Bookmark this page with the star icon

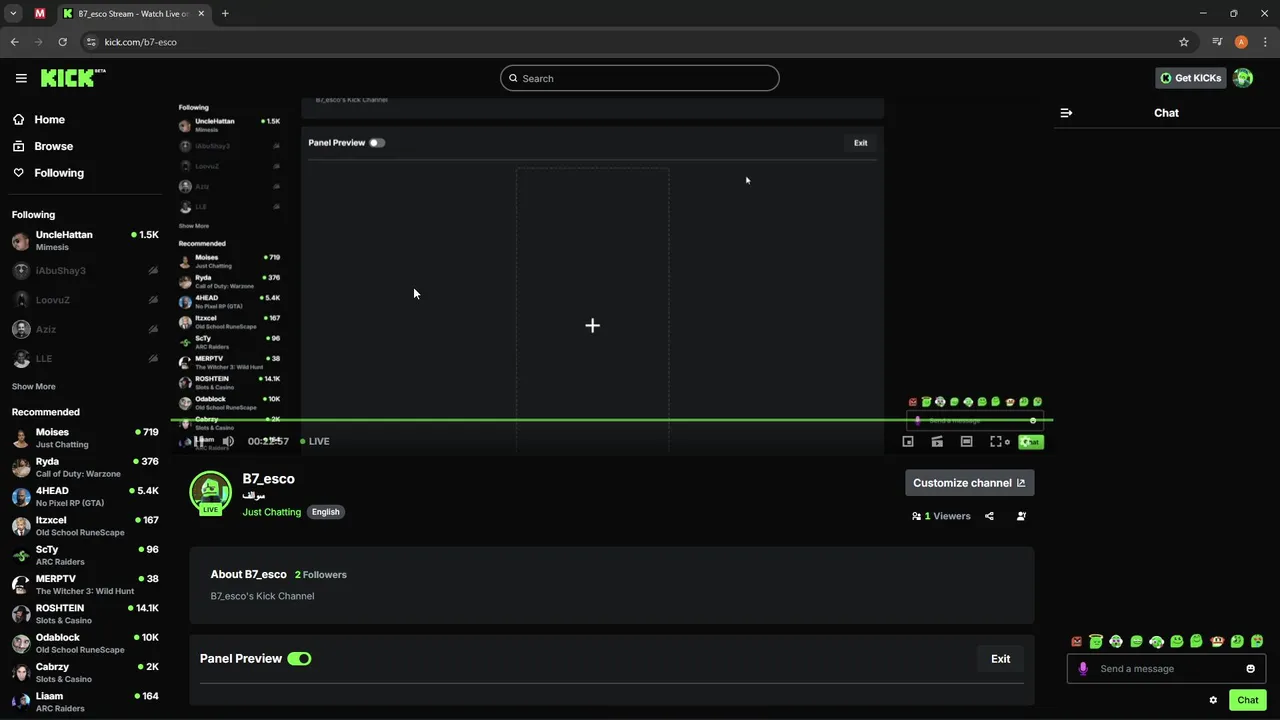(1184, 42)
